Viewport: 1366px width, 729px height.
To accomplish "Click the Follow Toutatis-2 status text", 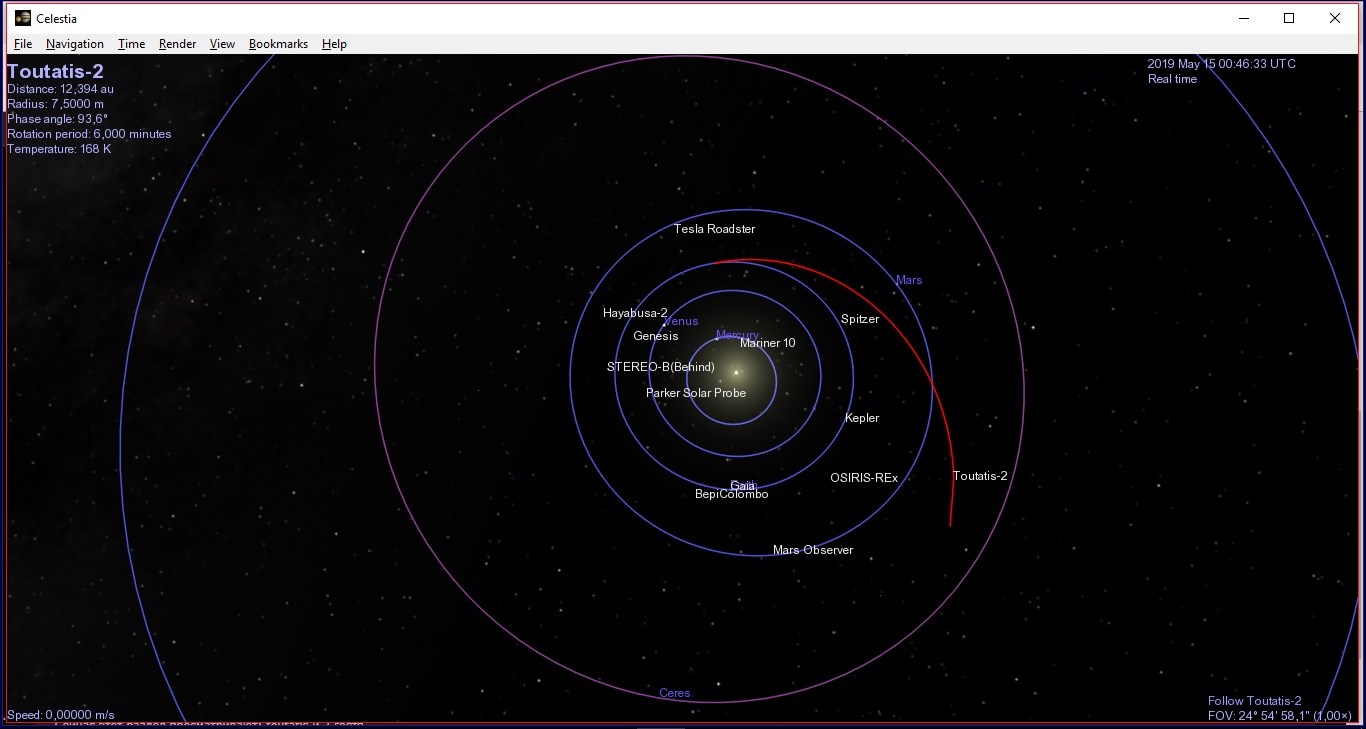I will (x=1255, y=701).
